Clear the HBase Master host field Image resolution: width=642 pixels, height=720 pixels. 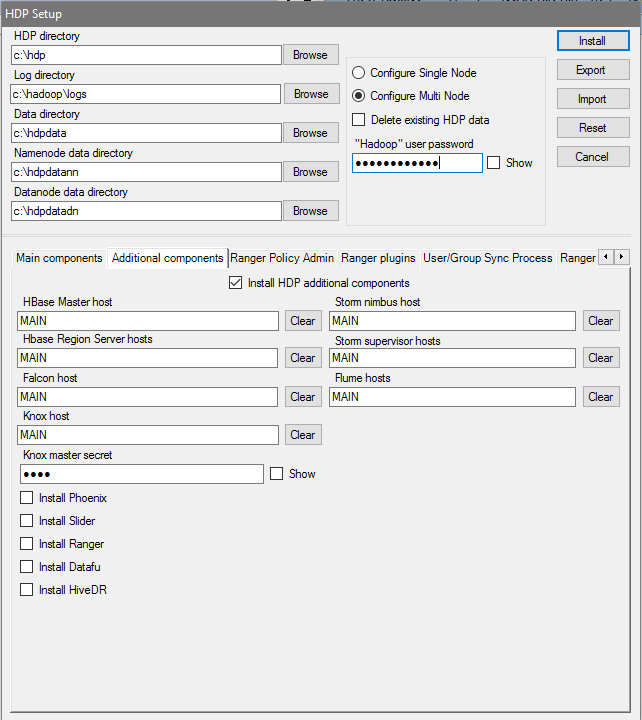pyautogui.click(x=303, y=321)
